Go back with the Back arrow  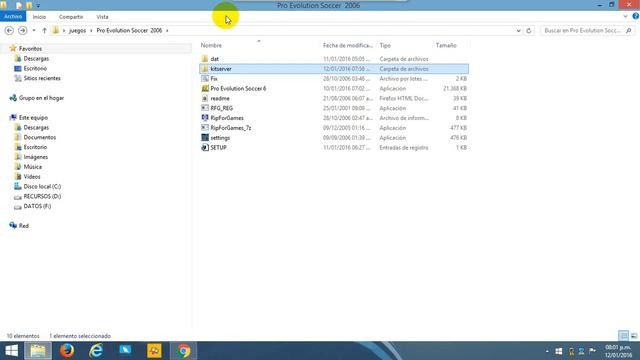tap(9, 31)
